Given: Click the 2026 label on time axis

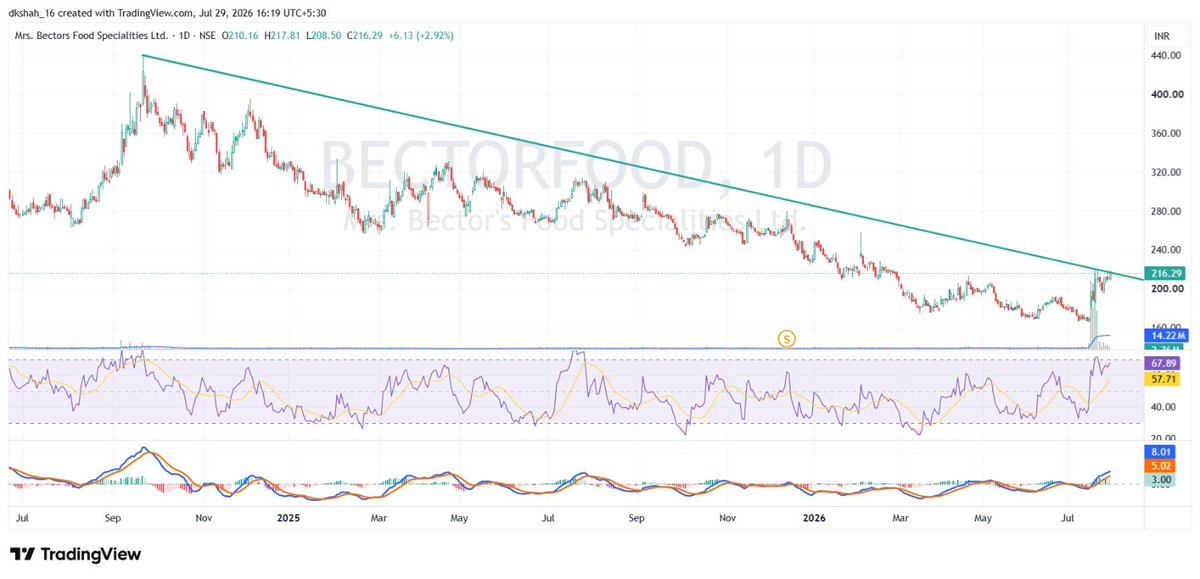Looking at the screenshot, I should pos(817,519).
